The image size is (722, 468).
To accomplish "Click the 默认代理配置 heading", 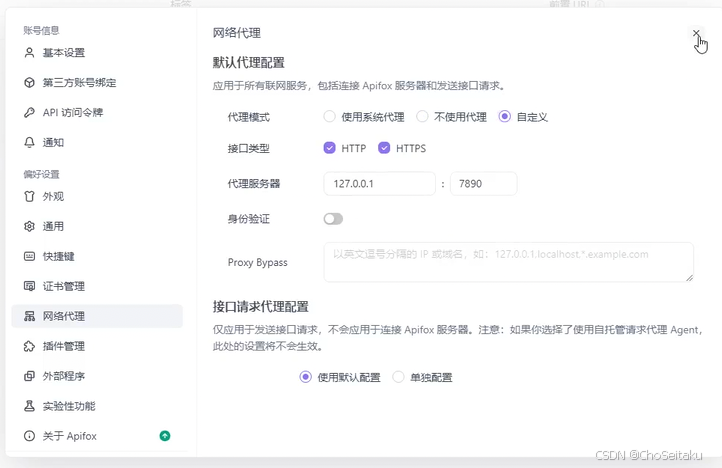I will (x=249, y=63).
